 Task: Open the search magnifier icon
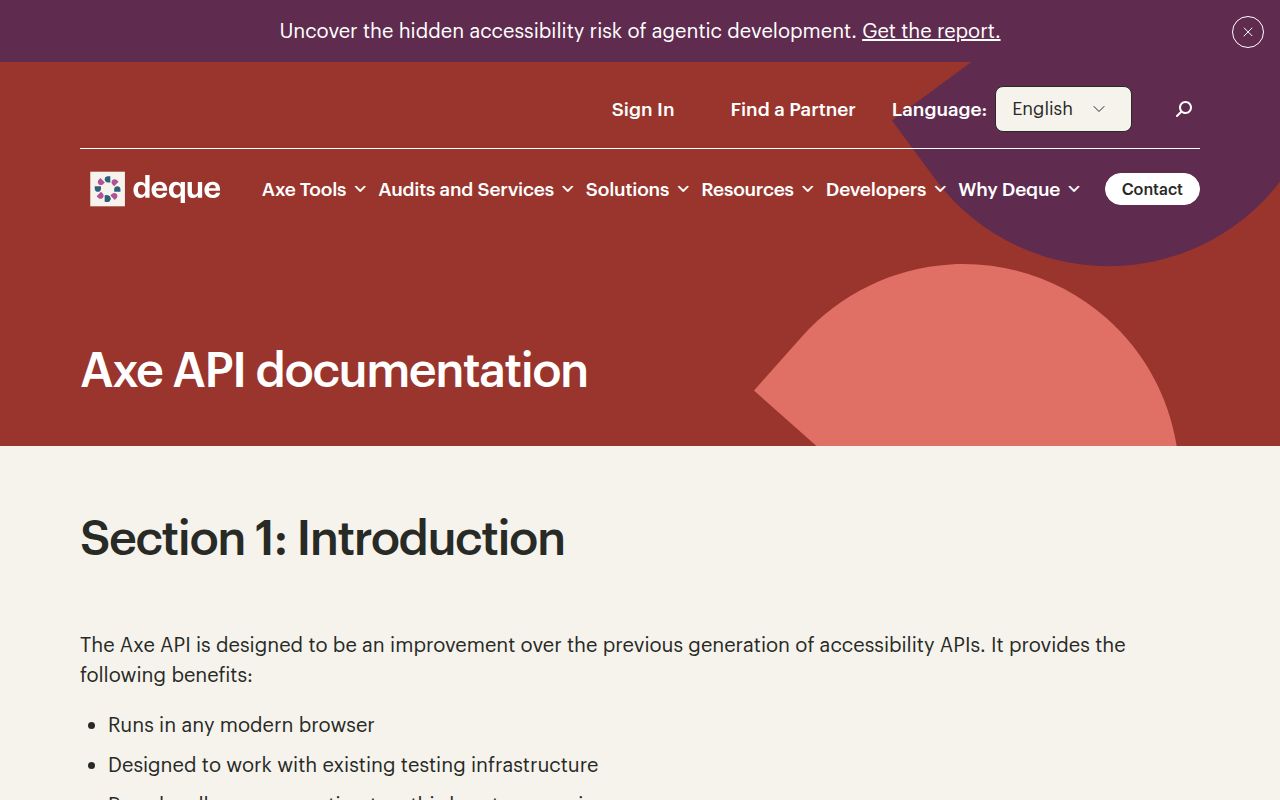pos(1184,109)
